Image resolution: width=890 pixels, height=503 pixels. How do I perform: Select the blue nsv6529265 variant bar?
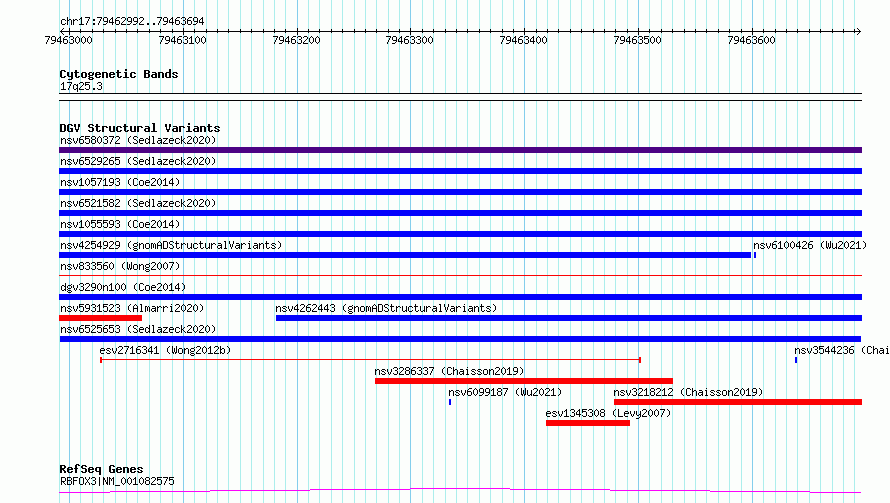coord(460,171)
